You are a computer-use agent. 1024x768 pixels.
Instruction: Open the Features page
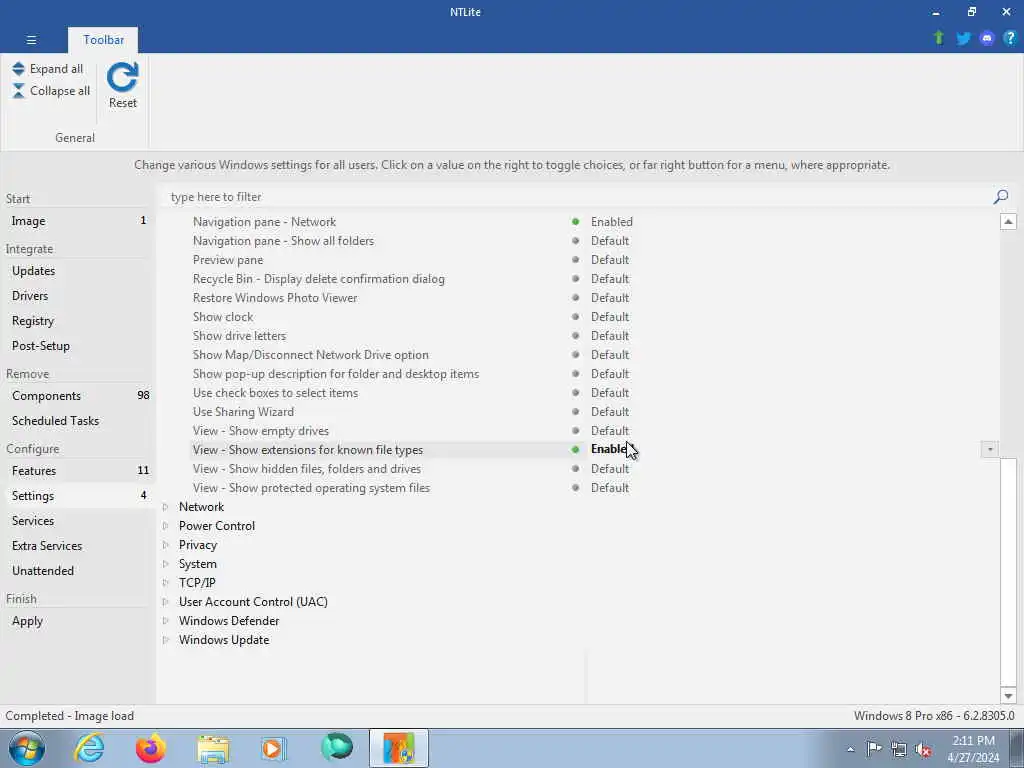point(78,471)
